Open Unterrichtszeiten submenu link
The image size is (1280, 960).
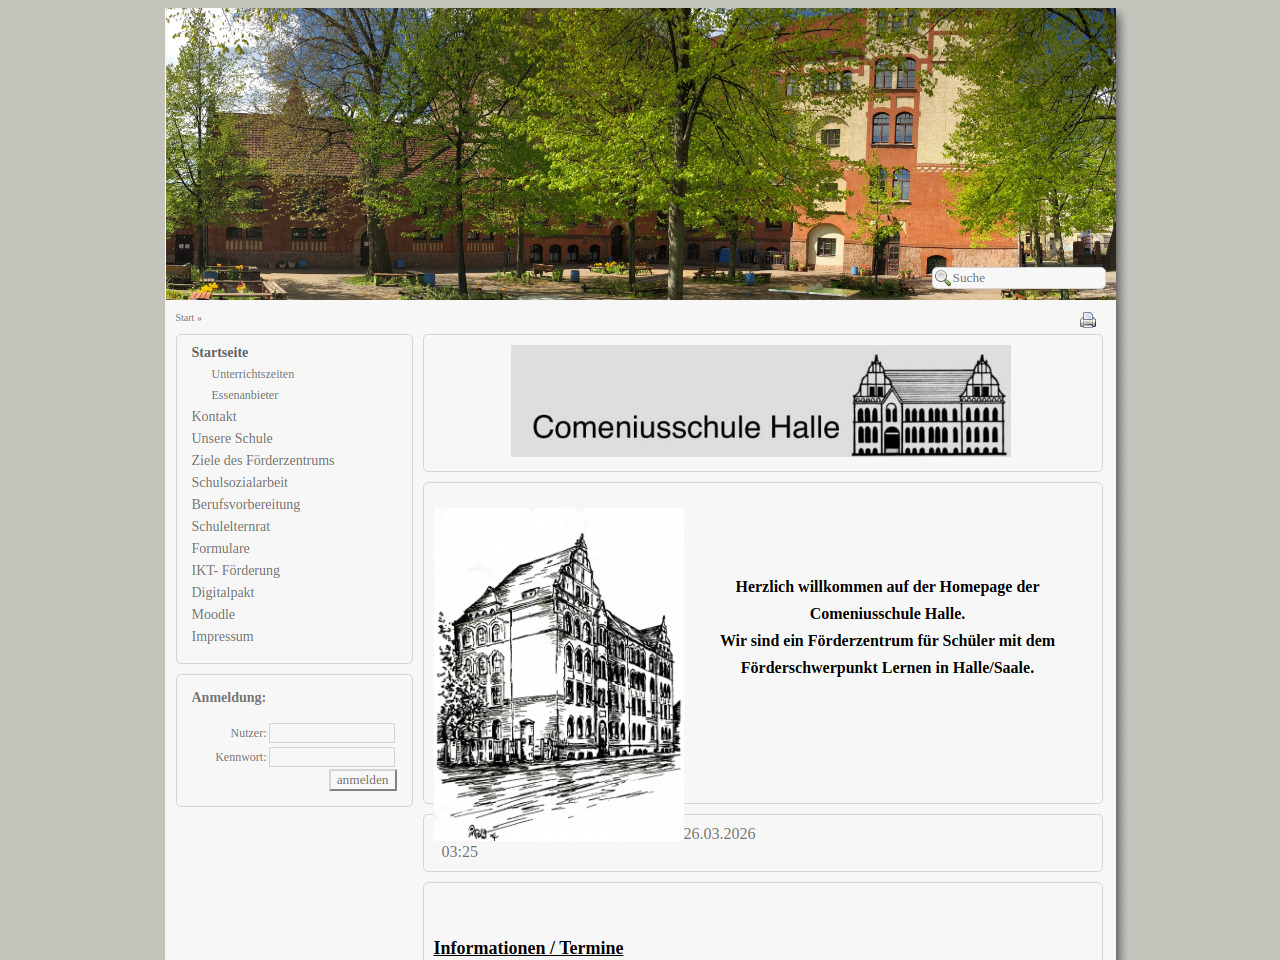coord(253,374)
